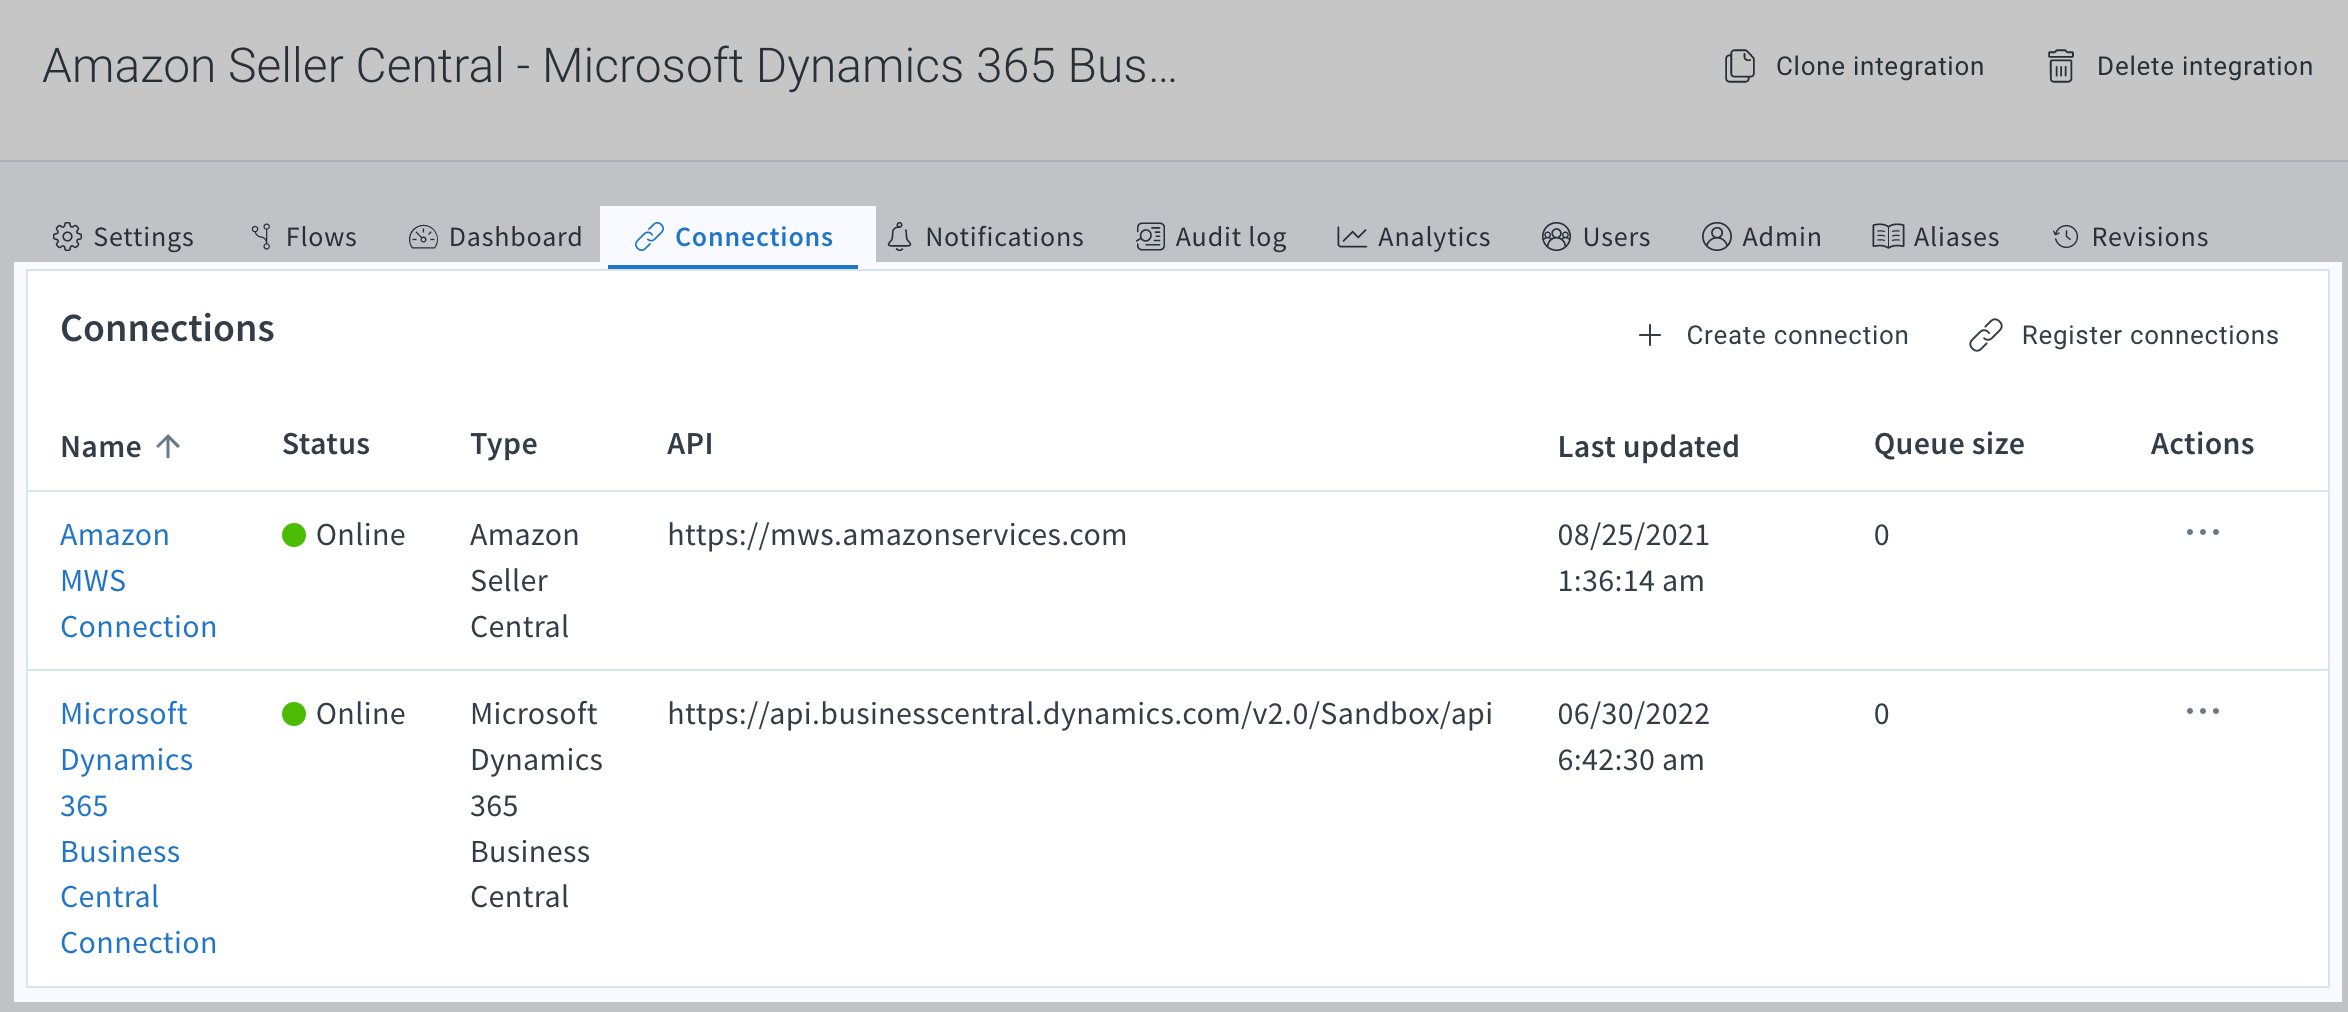Click the Actions column header

pos(2202,444)
